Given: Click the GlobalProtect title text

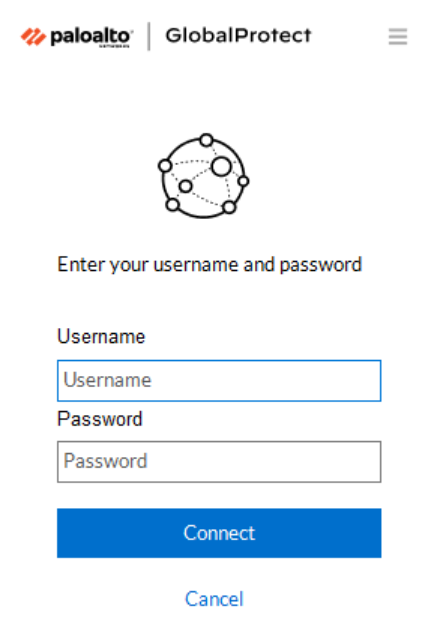Looking at the screenshot, I should [x=239, y=36].
